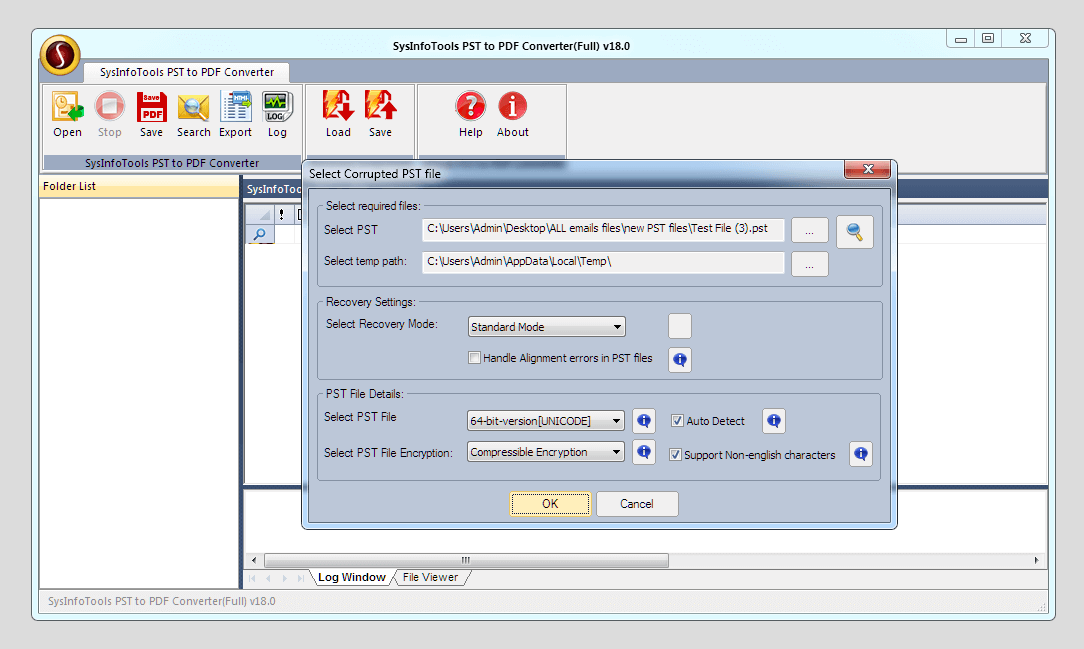Click the Open PST toolbar icon
The width and height of the screenshot is (1084, 649).
pos(67,115)
